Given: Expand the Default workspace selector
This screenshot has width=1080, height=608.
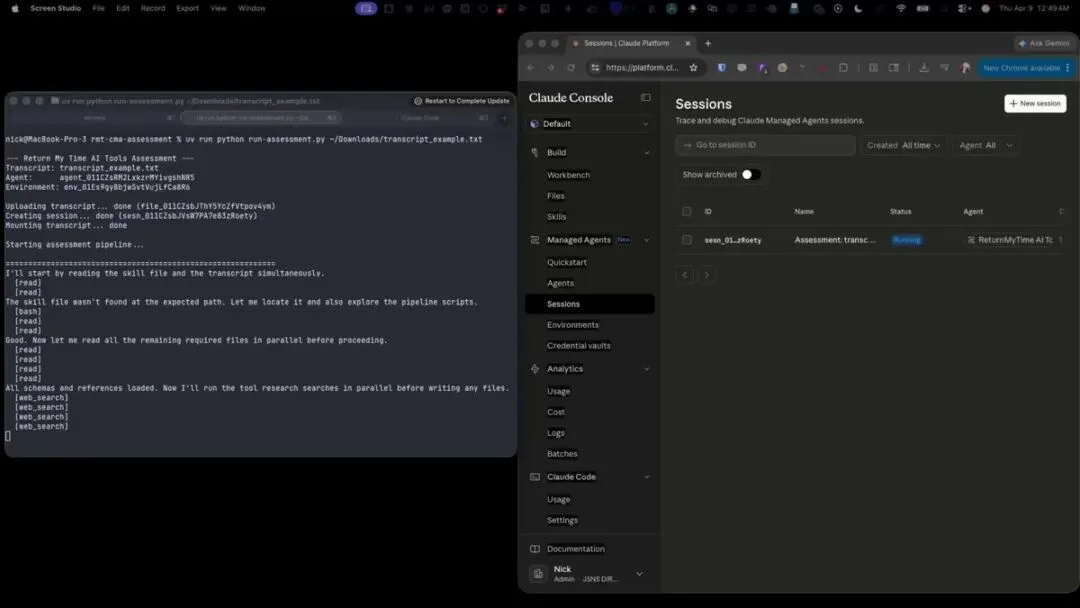Looking at the screenshot, I should 590,124.
